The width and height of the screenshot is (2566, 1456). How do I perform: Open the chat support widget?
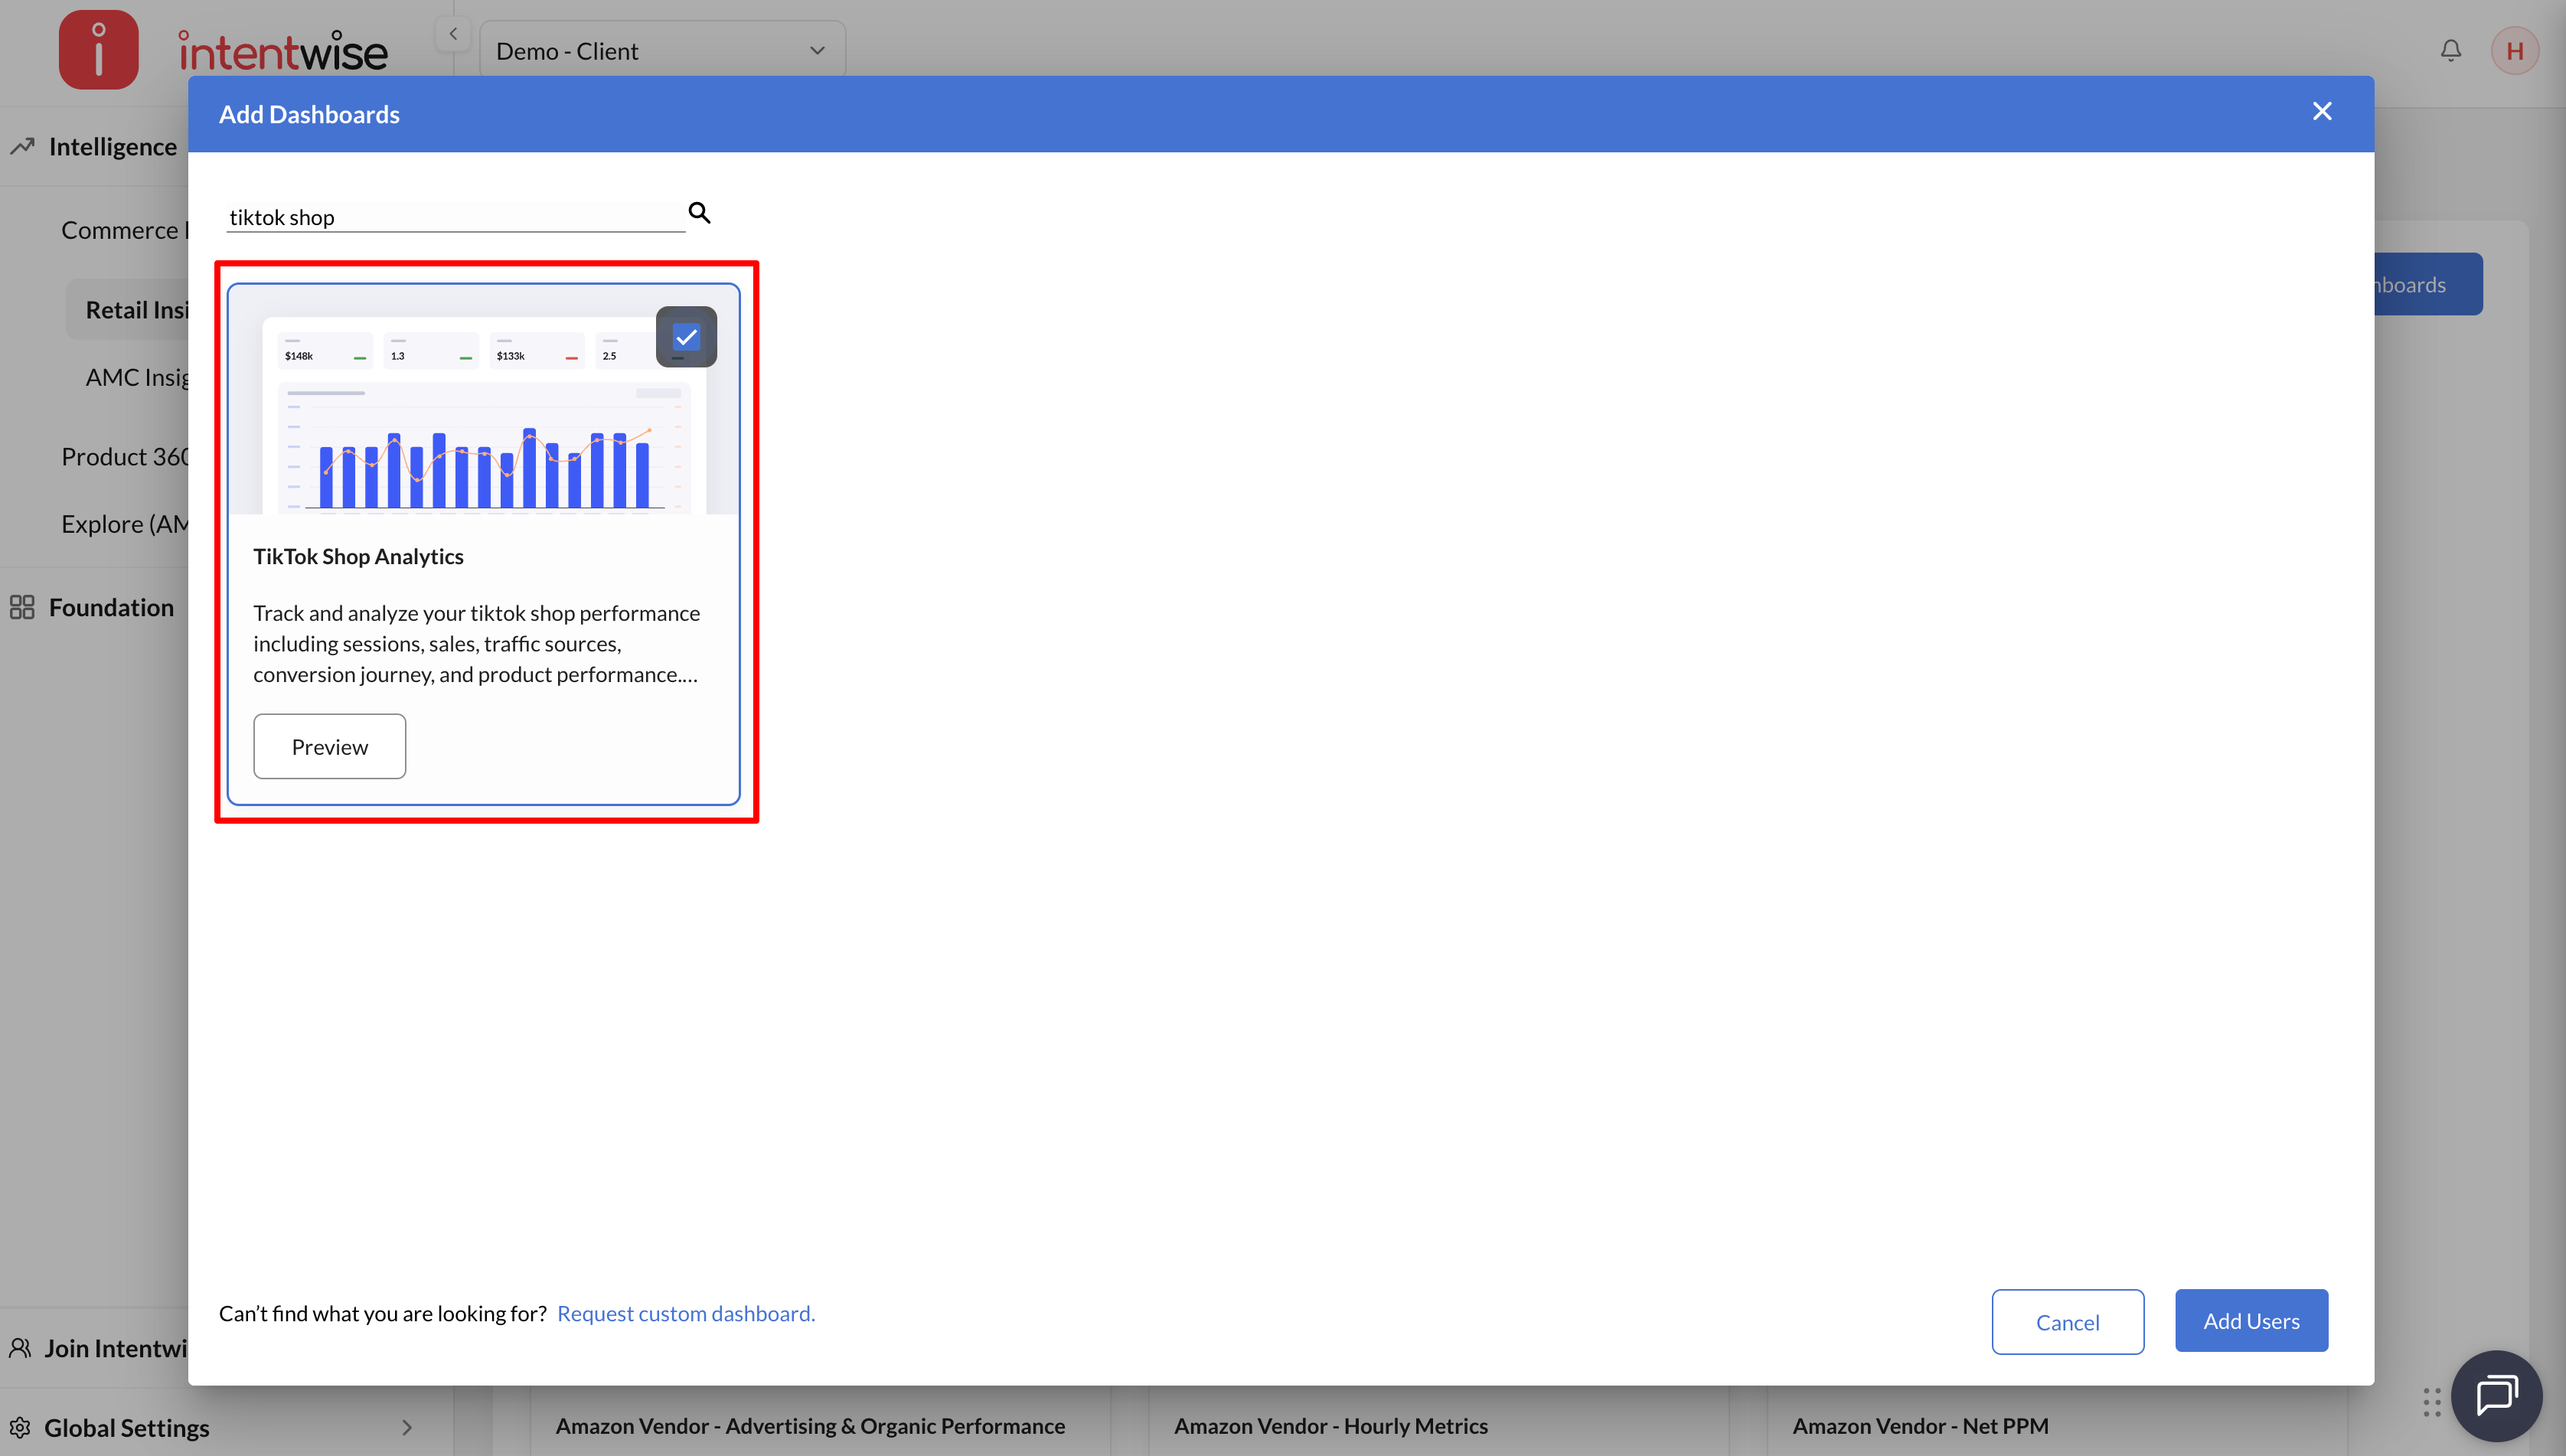click(2496, 1396)
